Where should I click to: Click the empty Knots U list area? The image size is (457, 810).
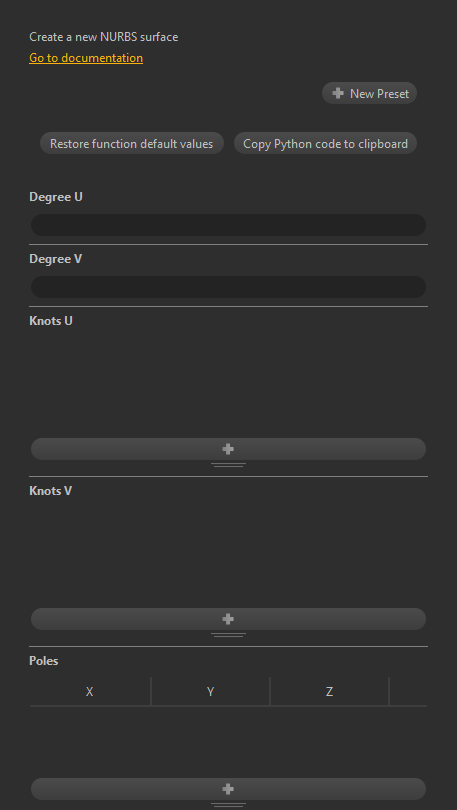228,384
